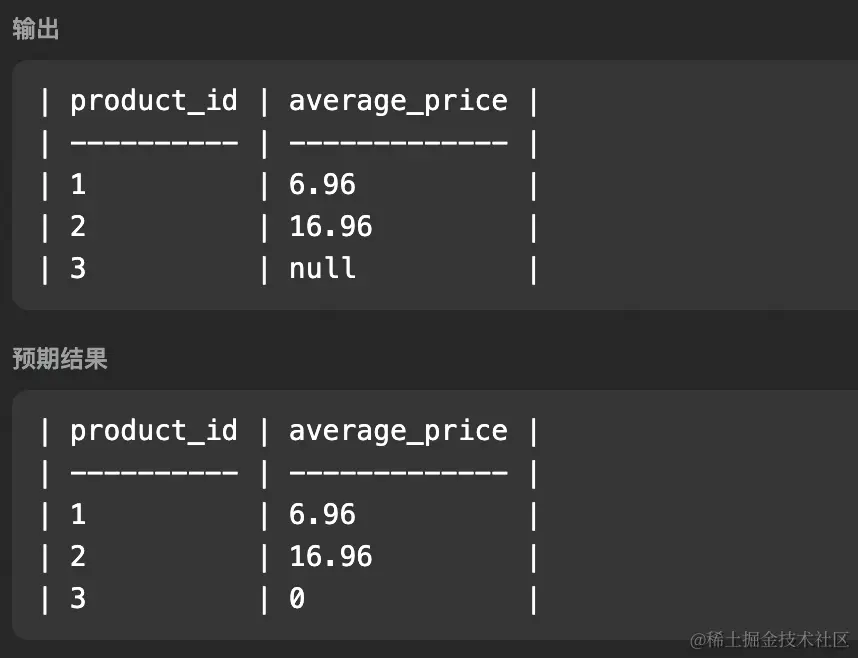
Task: Select product_id header in output table
Action: (154, 101)
